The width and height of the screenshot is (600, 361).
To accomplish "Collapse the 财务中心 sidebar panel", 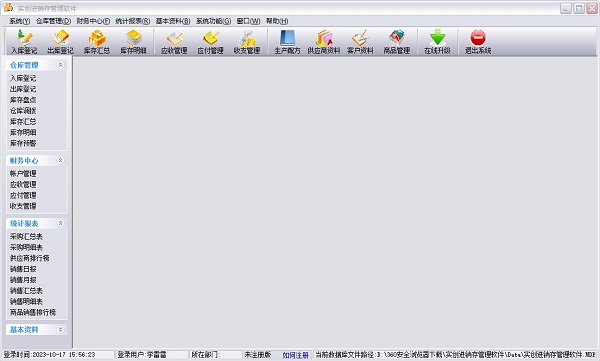I will (x=60, y=160).
